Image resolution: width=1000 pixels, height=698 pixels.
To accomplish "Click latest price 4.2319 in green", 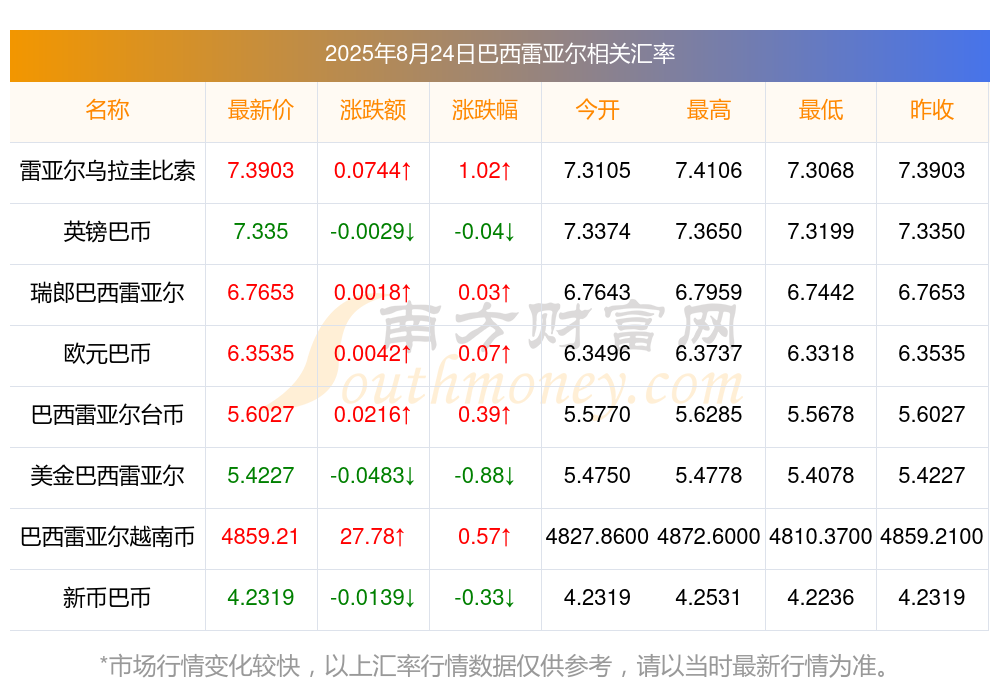I will tap(260, 598).
